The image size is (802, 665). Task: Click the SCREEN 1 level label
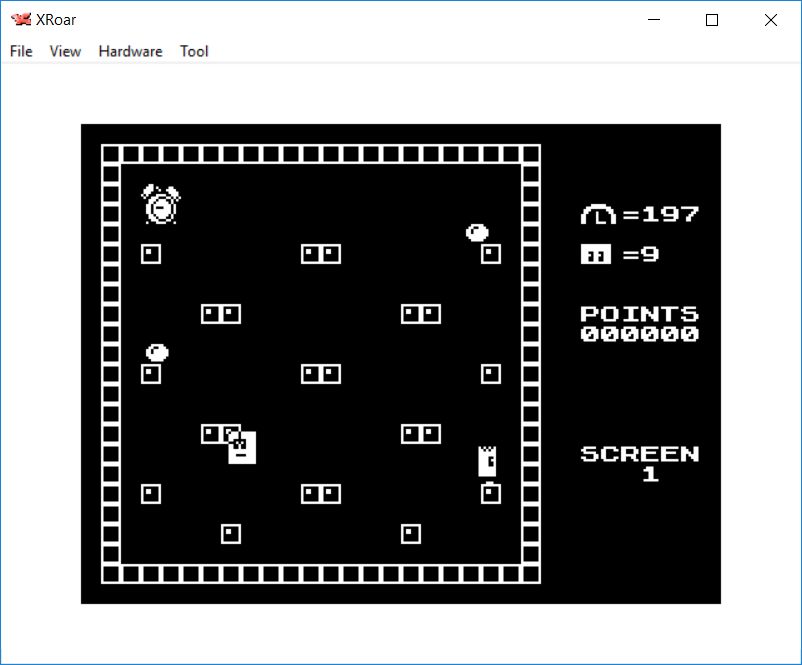click(639, 463)
